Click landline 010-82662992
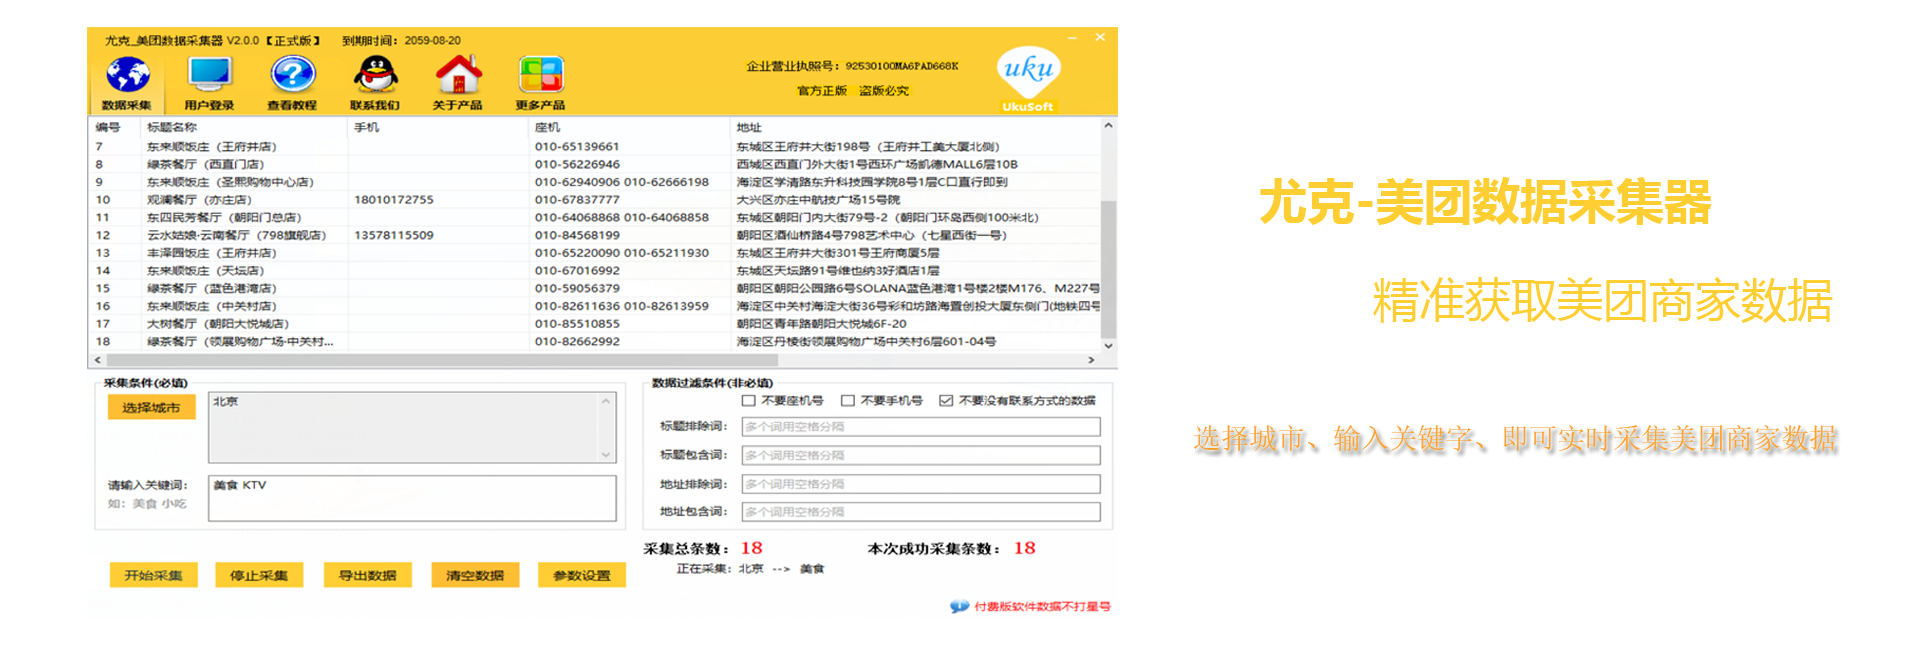The image size is (1920, 650). pyautogui.click(x=577, y=341)
